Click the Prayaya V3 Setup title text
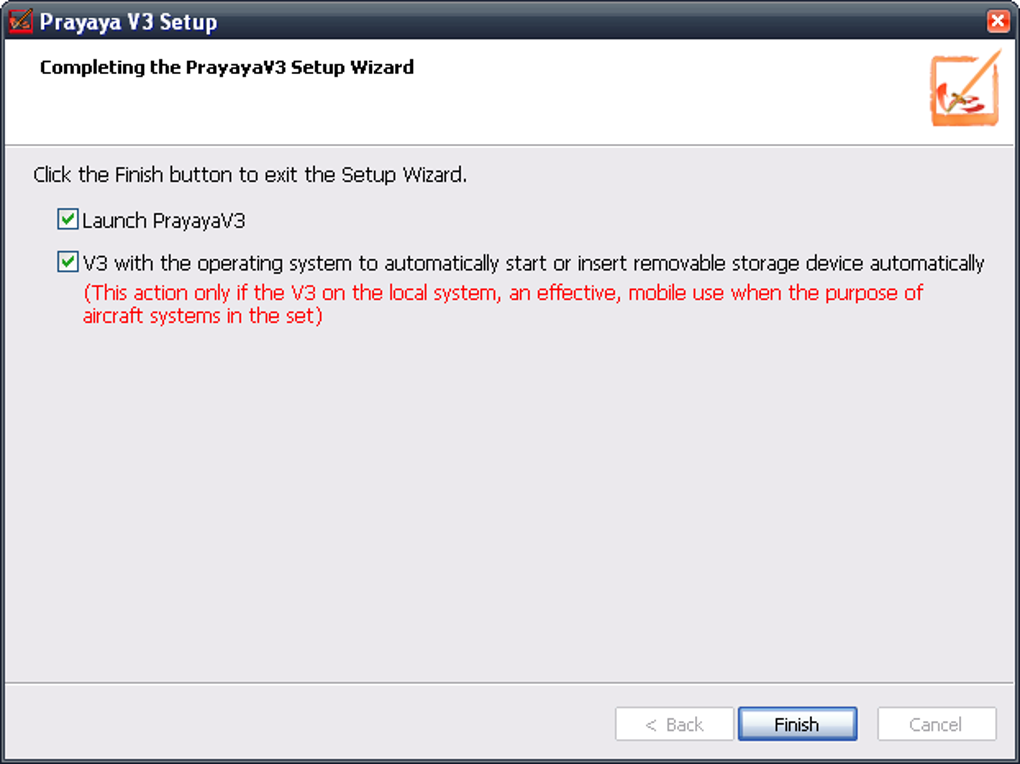The image size is (1020, 764). [128, 22]
